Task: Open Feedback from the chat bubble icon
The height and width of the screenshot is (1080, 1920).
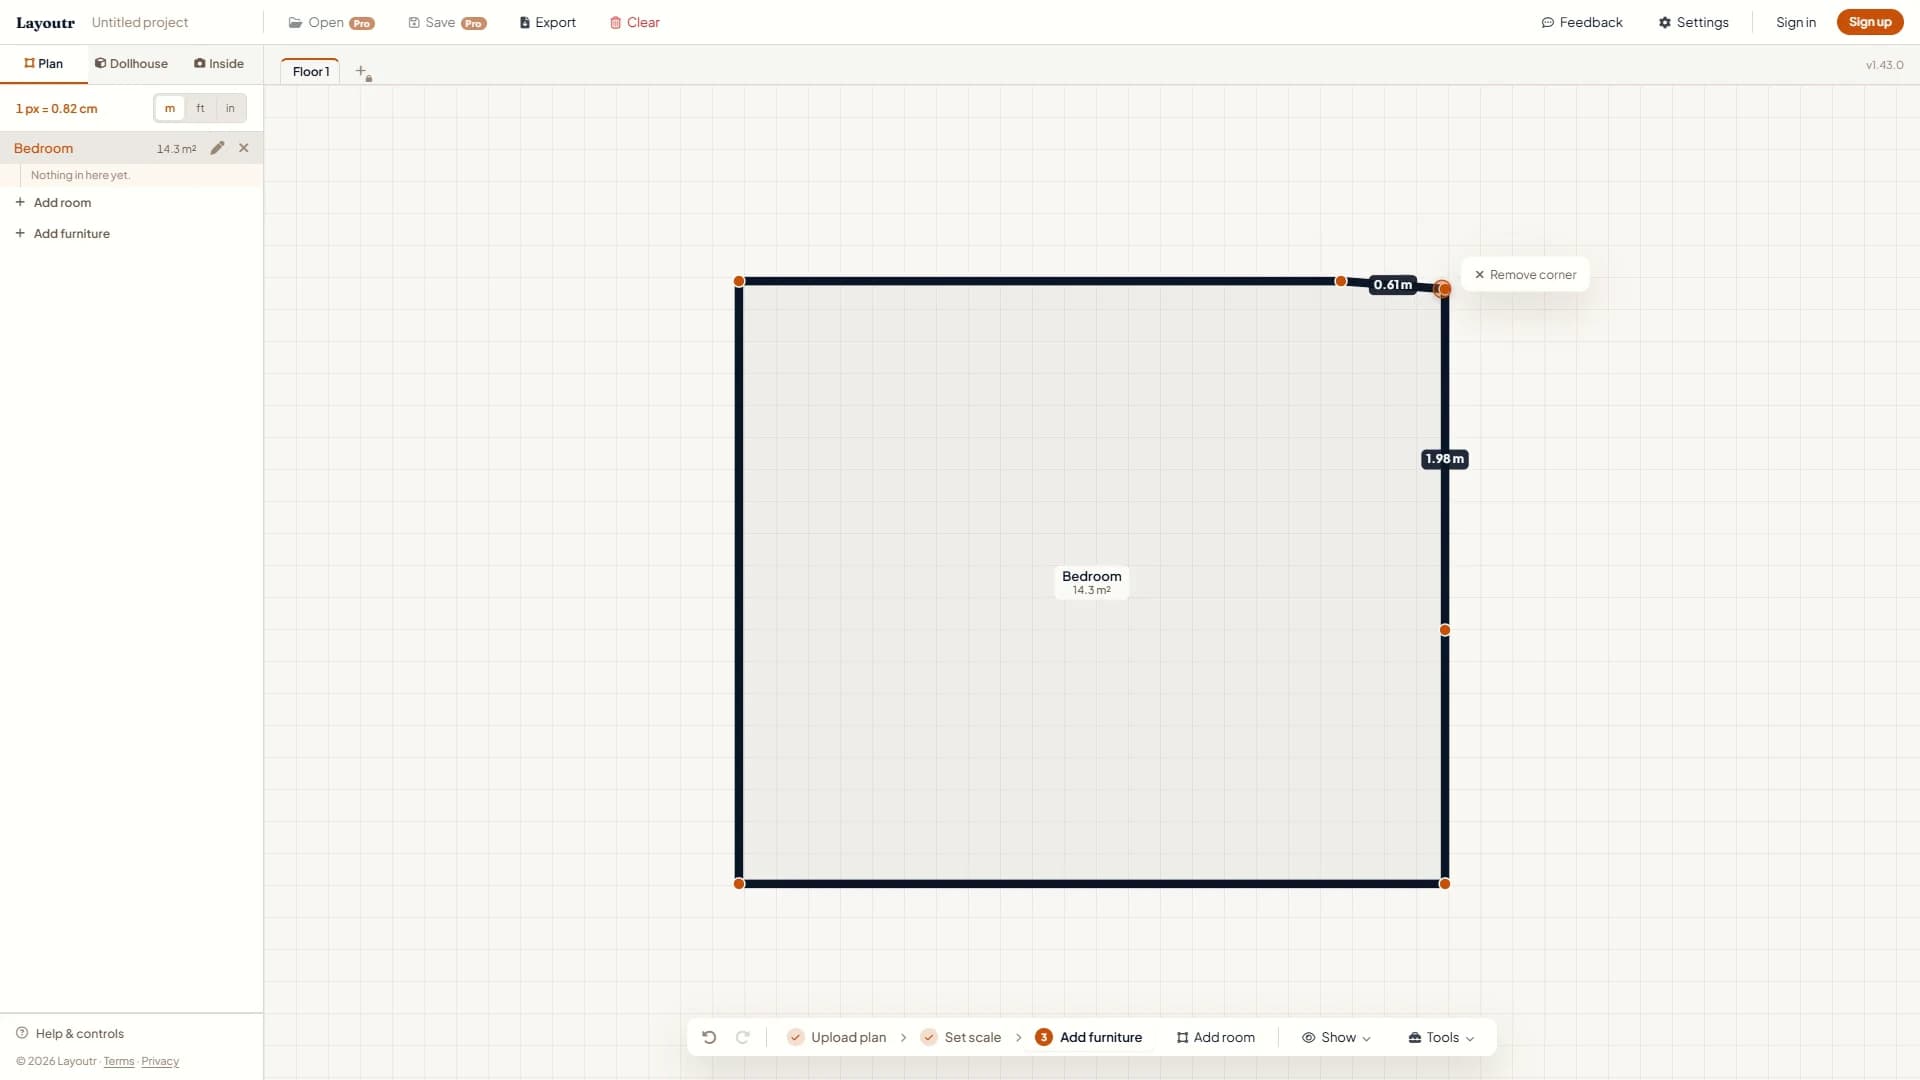Action: [1582, 22]
